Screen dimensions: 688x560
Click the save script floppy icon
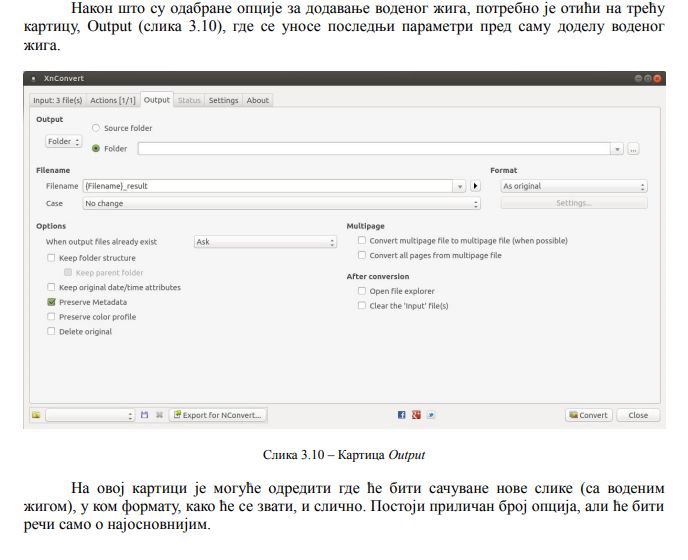click(x=145, y=415)
